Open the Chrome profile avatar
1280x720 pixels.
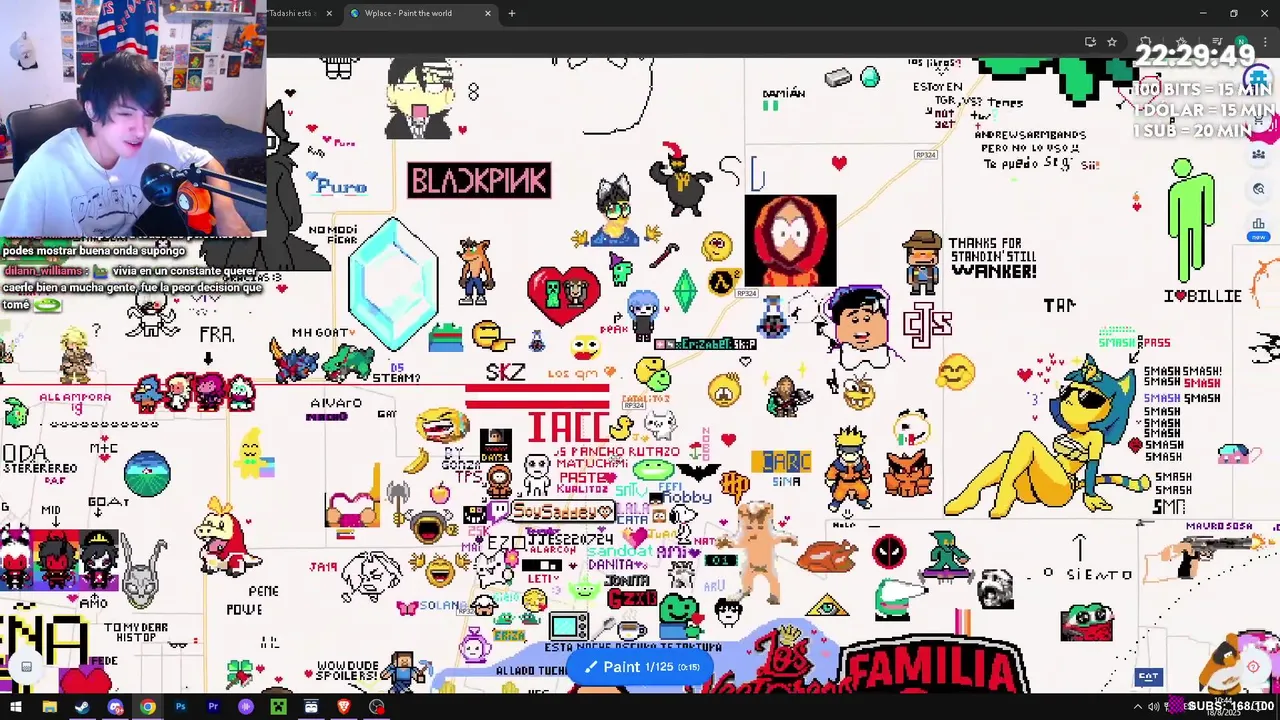pos(1241,42)
